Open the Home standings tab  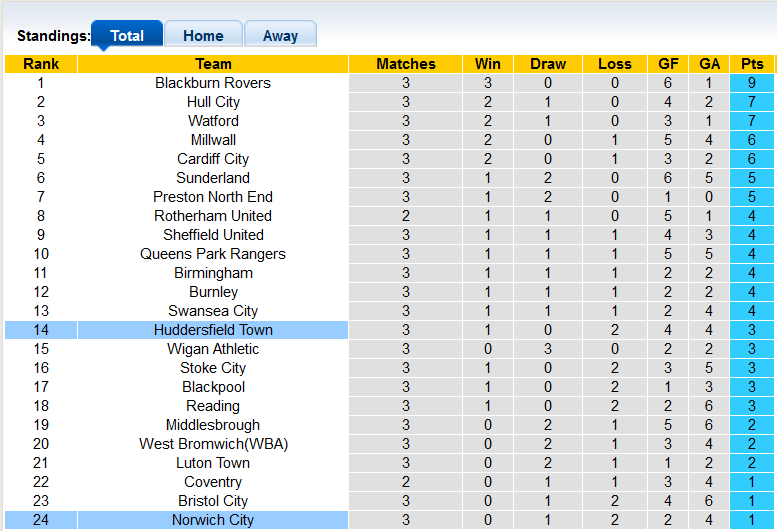coord(203,36)
